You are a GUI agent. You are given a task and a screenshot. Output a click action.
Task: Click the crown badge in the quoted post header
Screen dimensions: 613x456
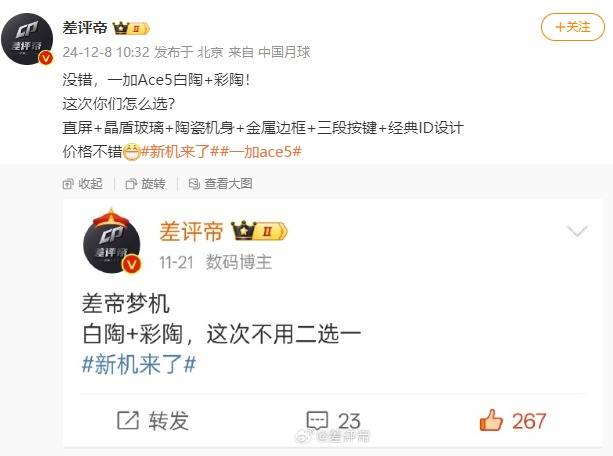coord(259,231)
